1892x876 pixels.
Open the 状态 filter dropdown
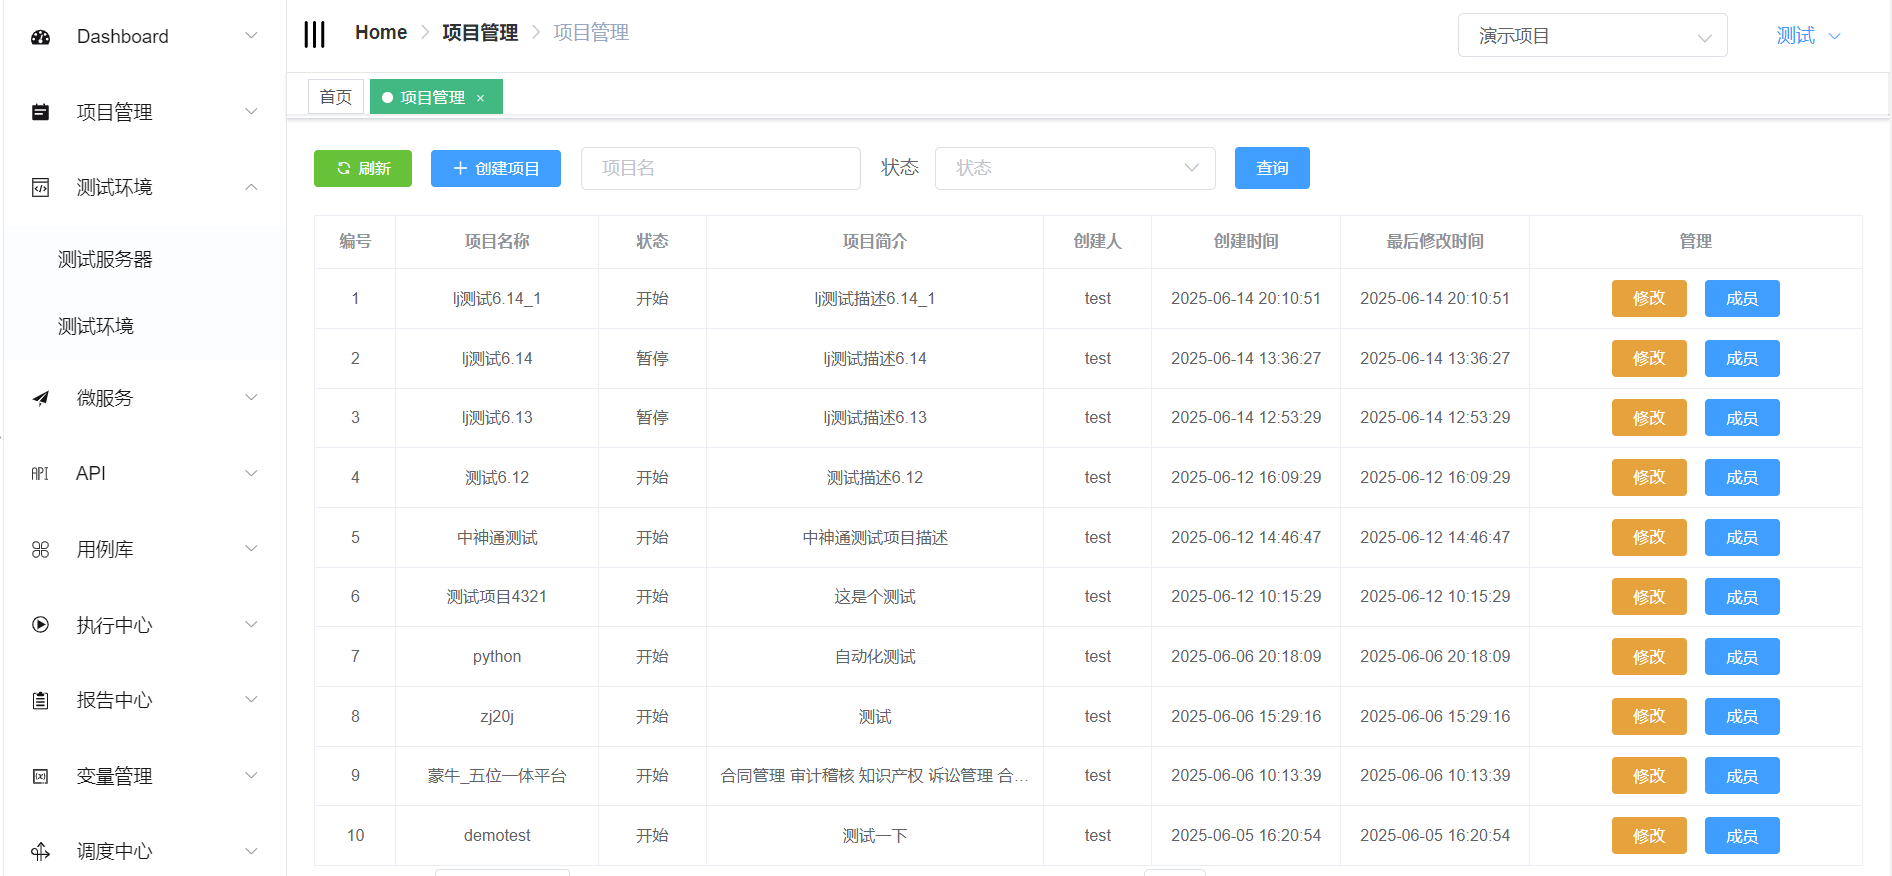[x=1074, y=168]
